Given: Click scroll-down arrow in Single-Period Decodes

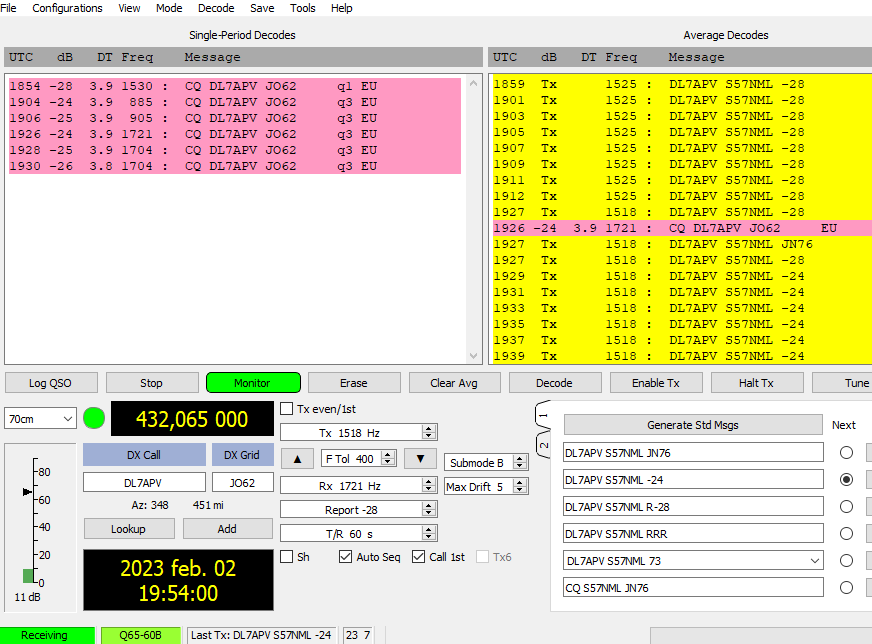Looking at the screenshot, I should tap(473, 355).
